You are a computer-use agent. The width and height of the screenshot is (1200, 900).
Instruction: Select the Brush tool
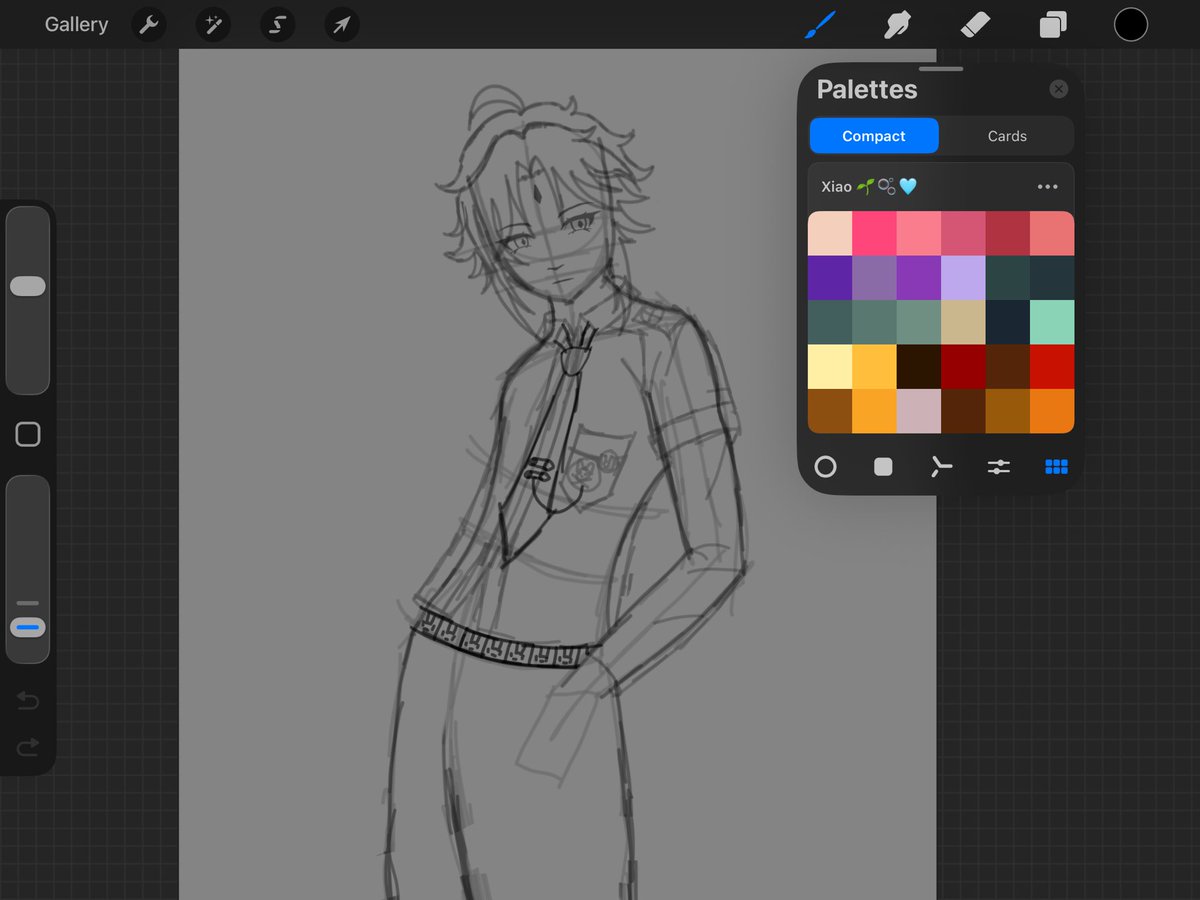point(820,25)
